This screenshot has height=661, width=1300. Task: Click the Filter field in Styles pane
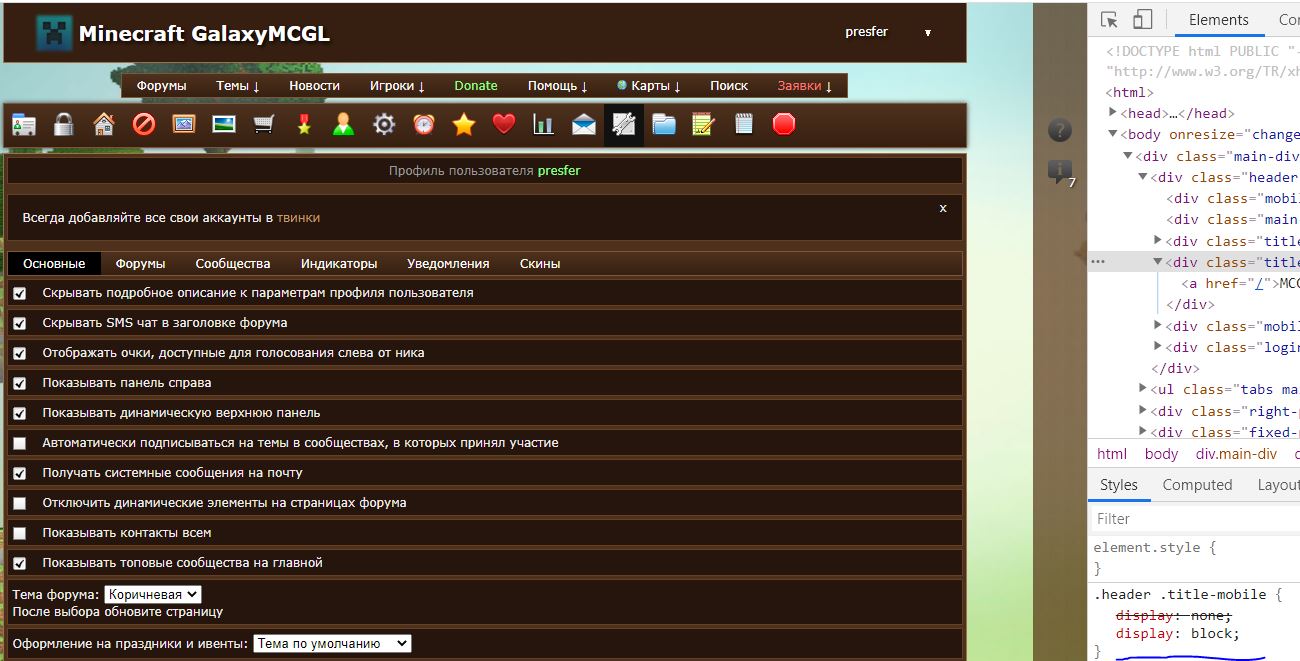(x=1190, y=519)
